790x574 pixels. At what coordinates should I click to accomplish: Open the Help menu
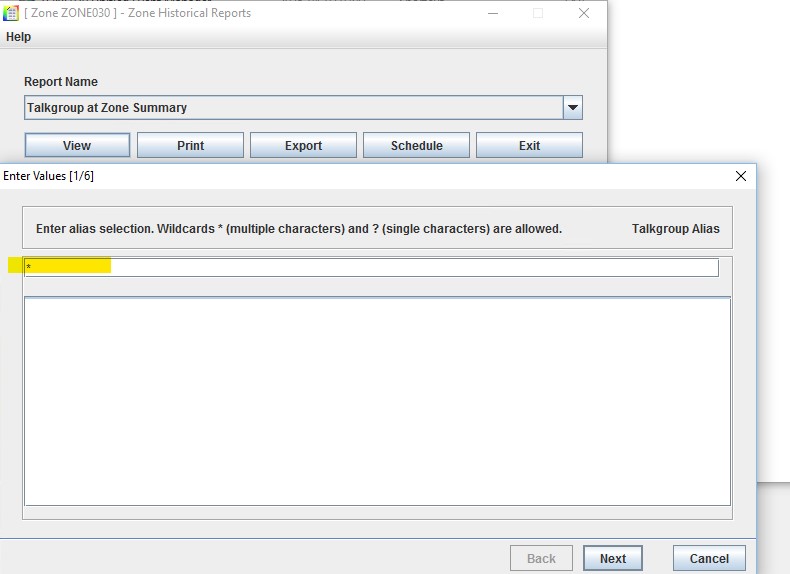[18, 37]
